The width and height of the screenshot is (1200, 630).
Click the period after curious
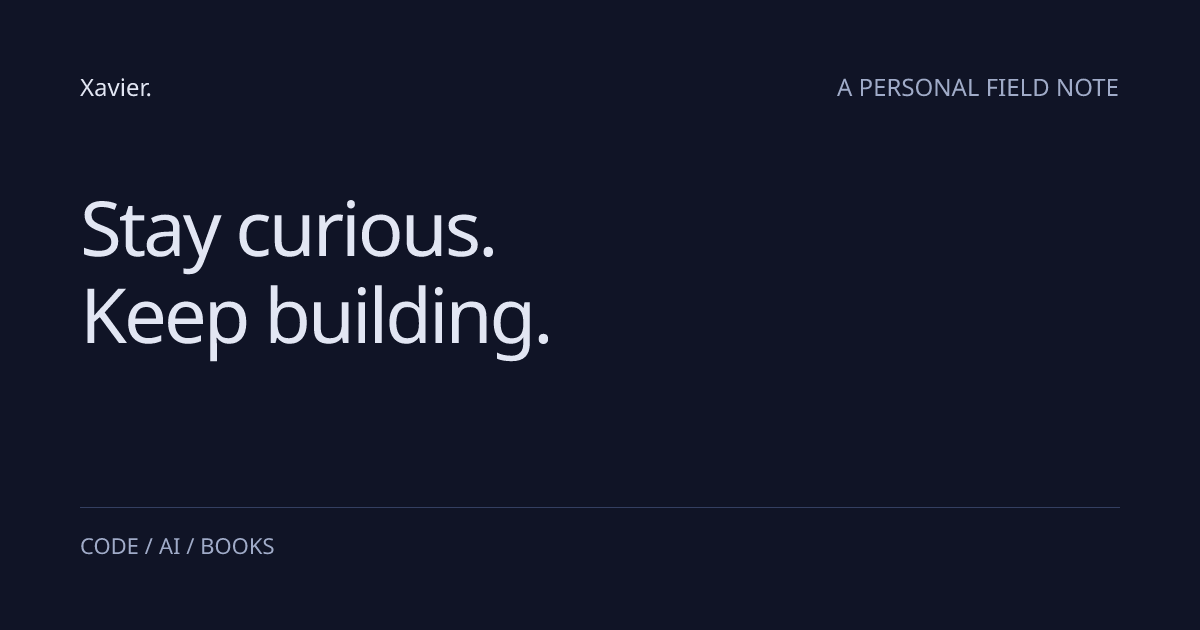pos(488,256)
